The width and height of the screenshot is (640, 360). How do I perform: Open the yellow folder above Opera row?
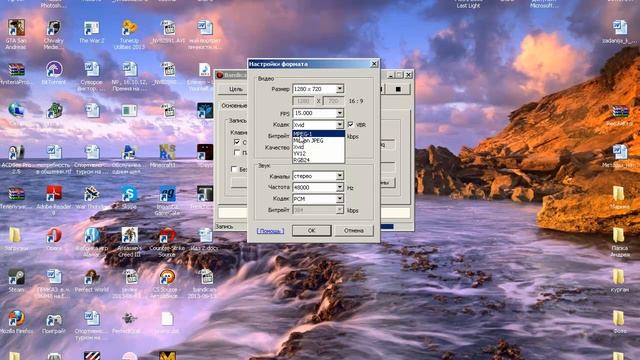[16, 239]
